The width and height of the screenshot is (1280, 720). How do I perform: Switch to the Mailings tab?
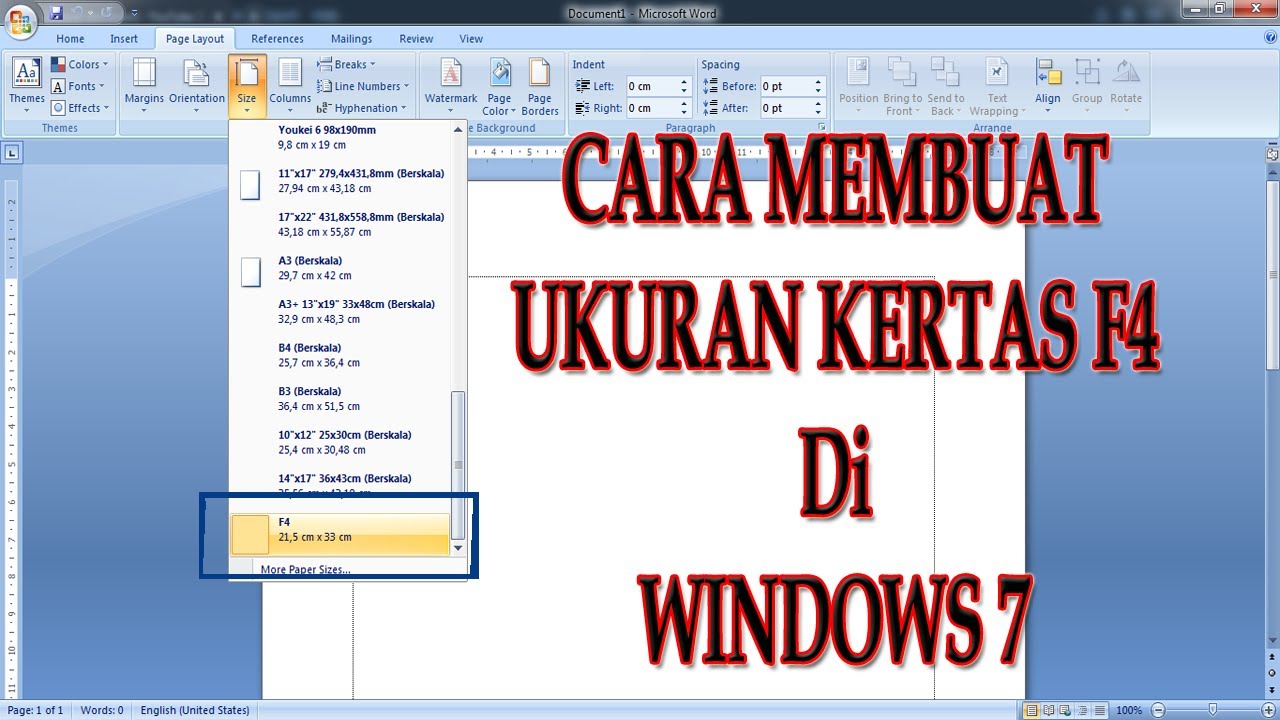(x=351, y=39)
